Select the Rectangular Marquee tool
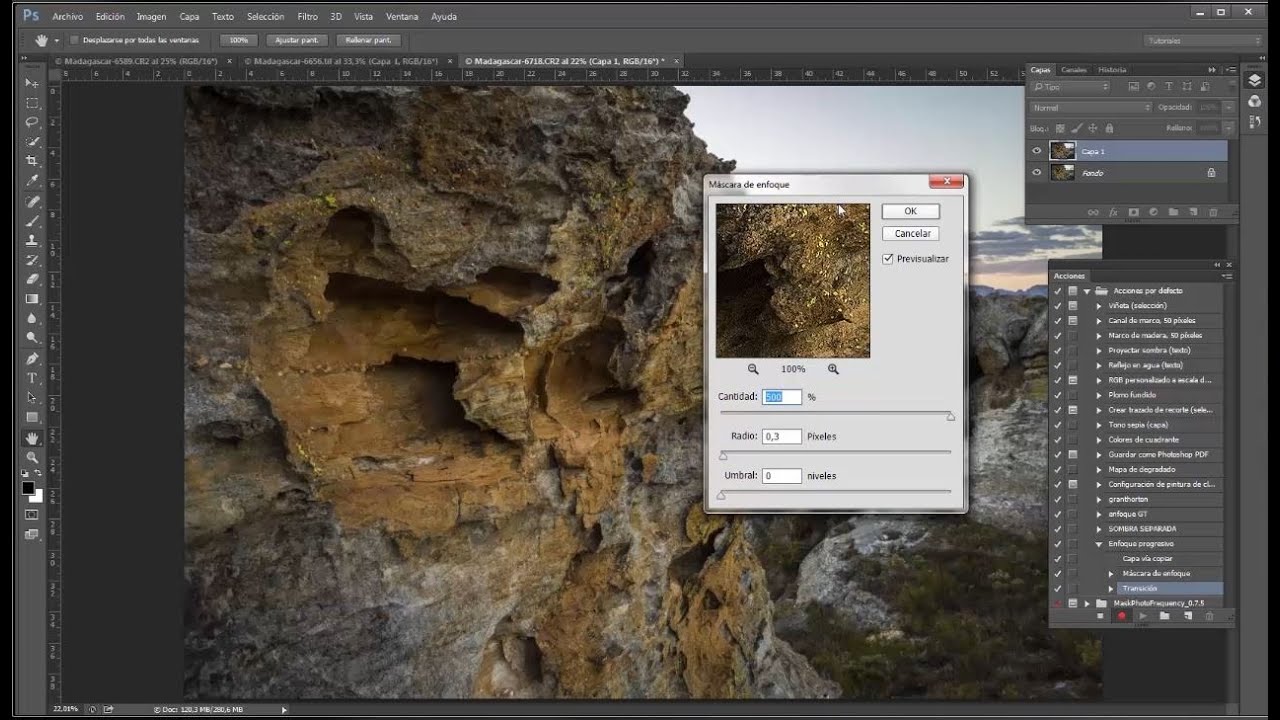 click(32, 103)
